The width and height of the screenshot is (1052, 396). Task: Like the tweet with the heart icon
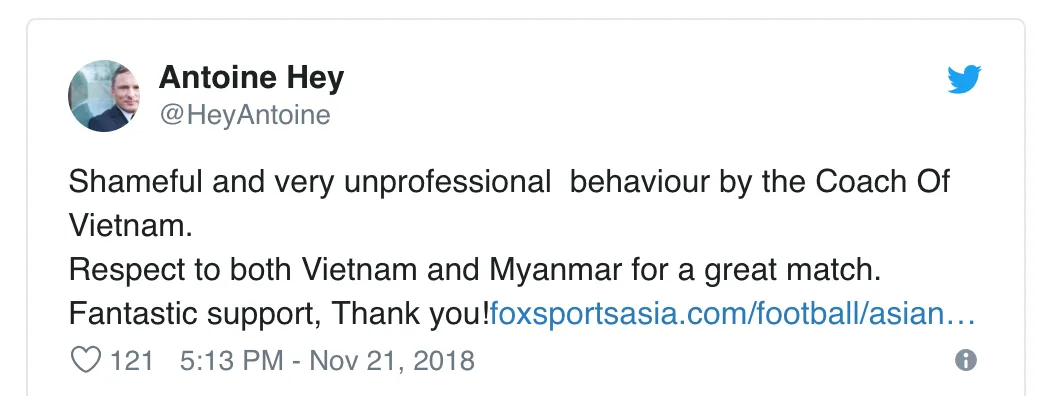(x=86, y=360)
